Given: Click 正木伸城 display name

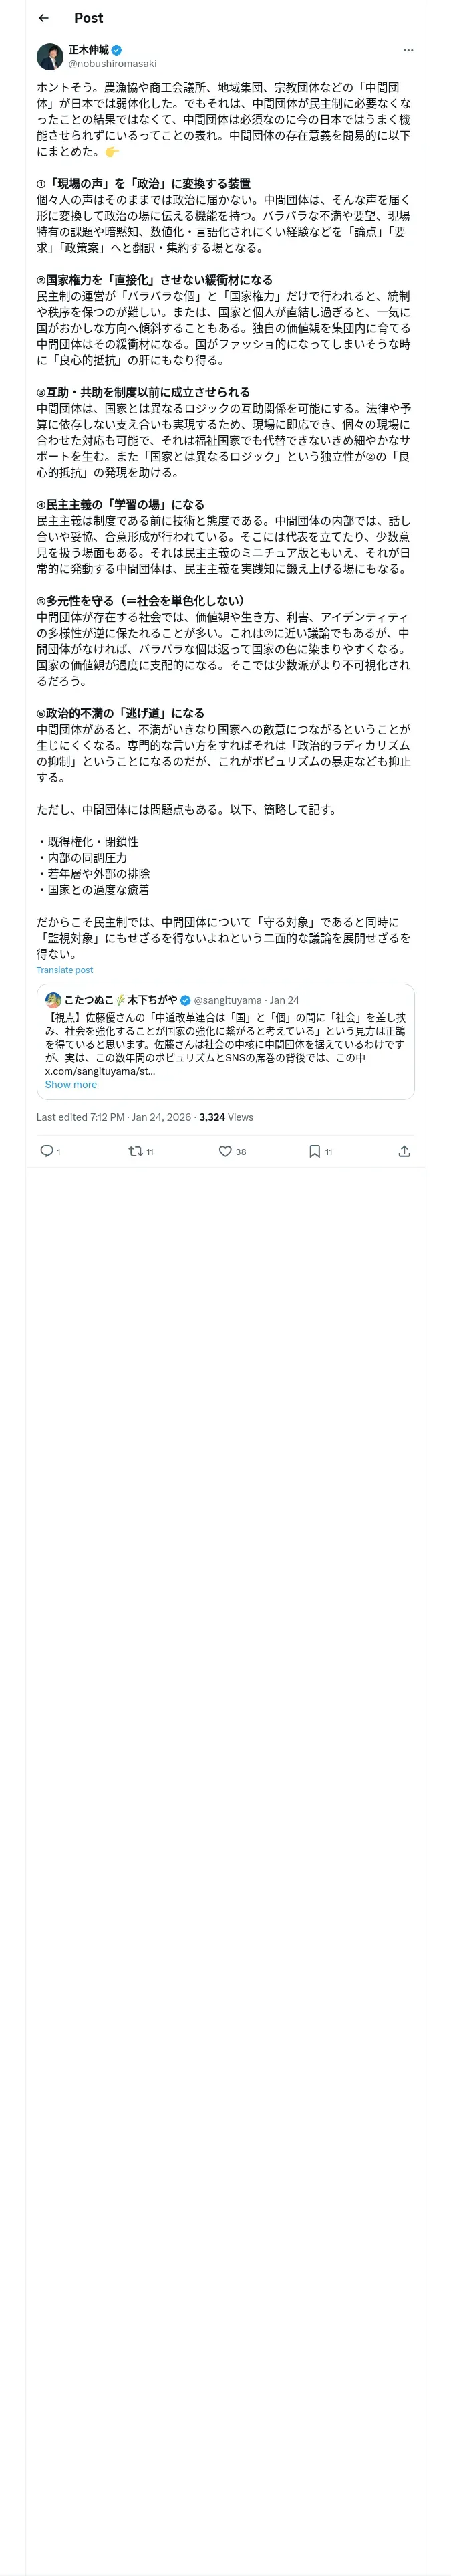Looking at the screenshot, I should click(88, 50).
